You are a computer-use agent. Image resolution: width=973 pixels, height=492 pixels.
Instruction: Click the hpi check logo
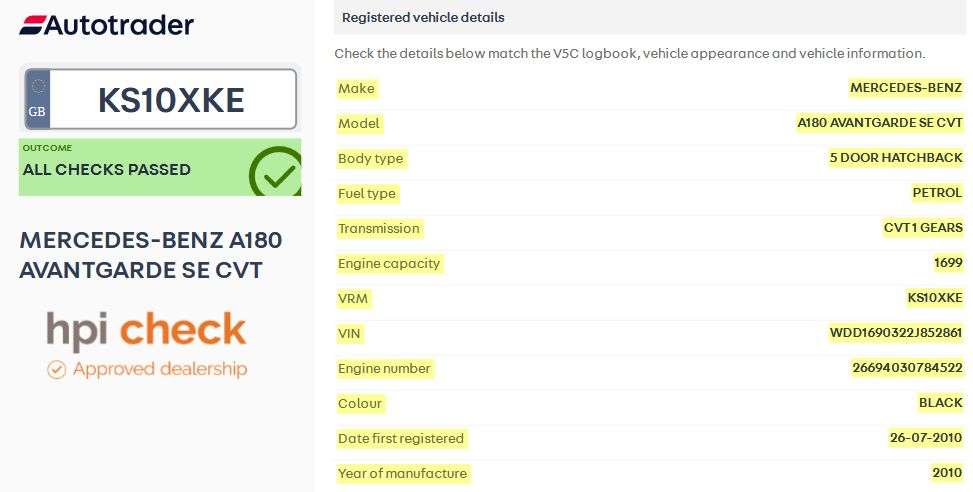click(x=146, y=331)
